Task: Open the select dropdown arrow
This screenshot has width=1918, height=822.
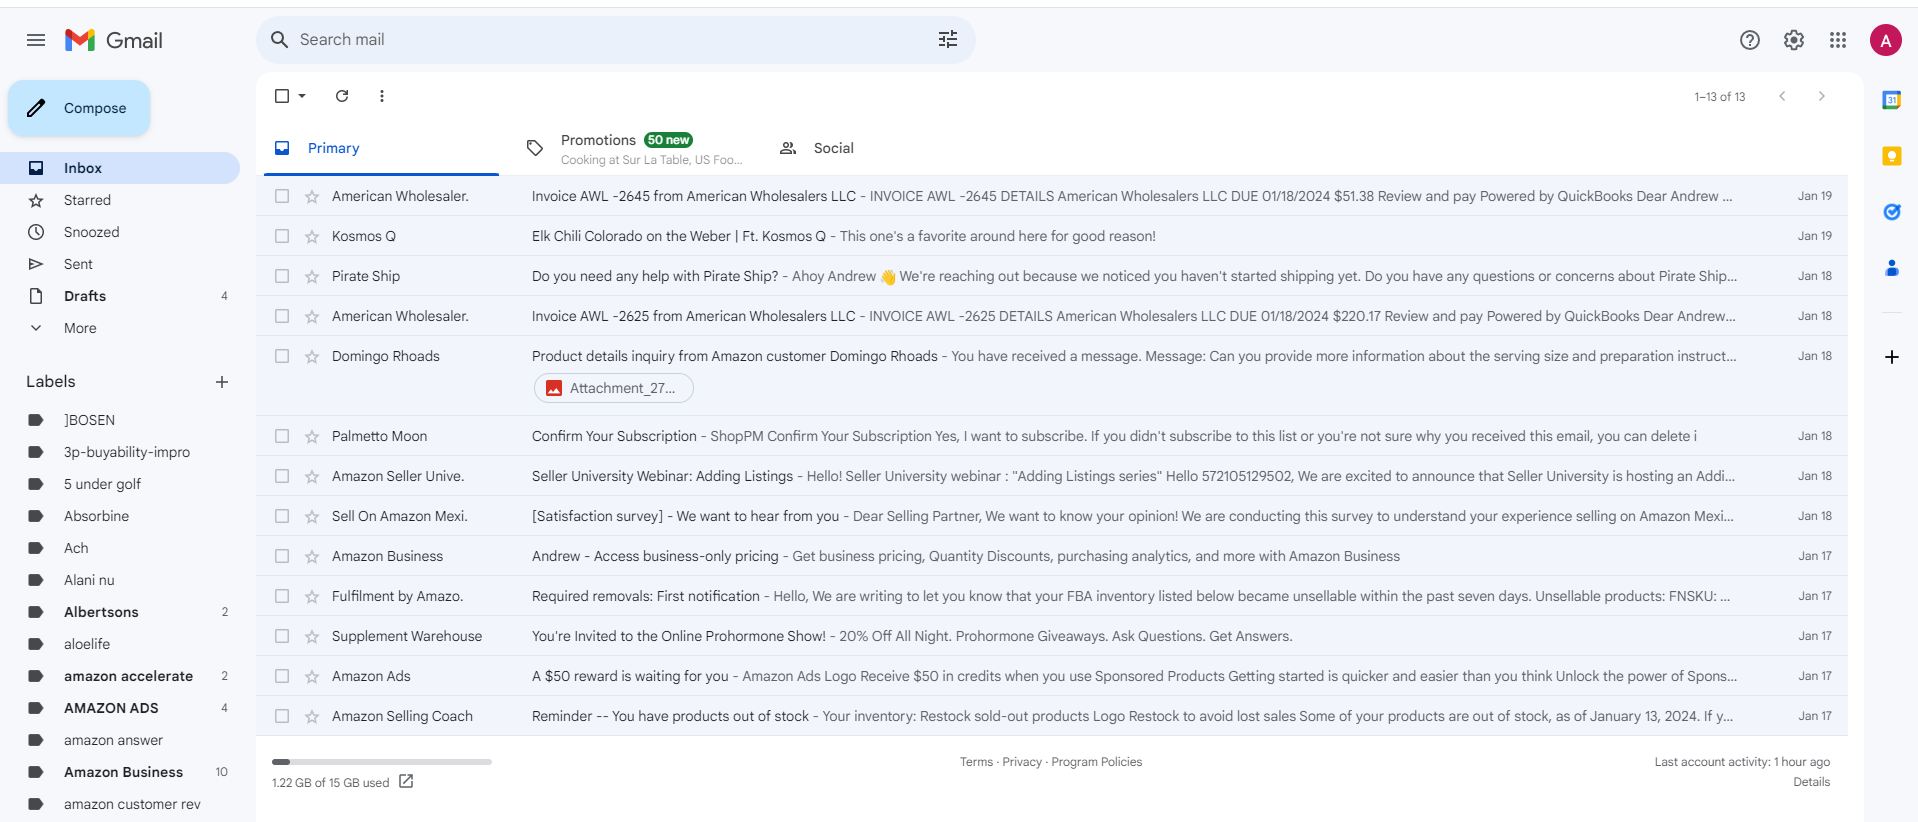Action: (302, 96)
